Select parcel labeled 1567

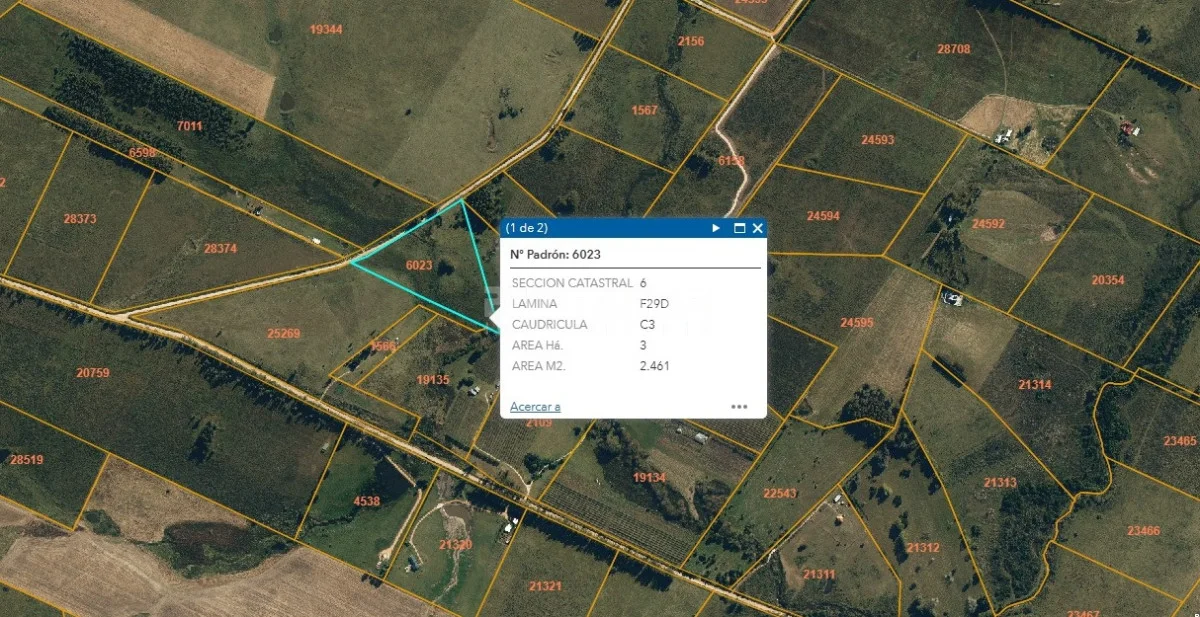click(x=645, y=110)
